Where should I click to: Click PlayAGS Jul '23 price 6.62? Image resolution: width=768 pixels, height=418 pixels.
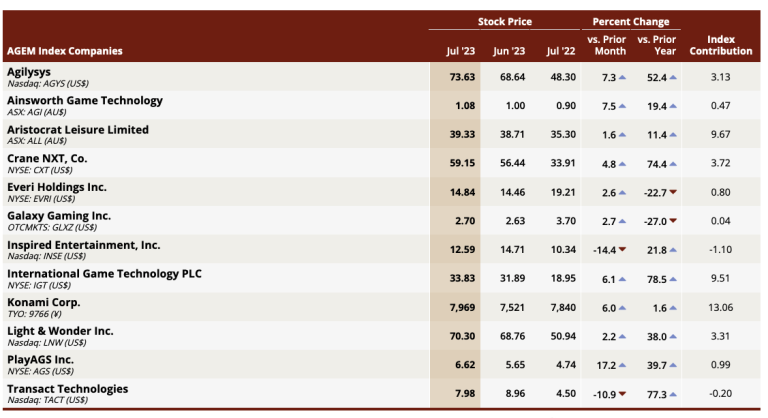click(x=465, y=365)
